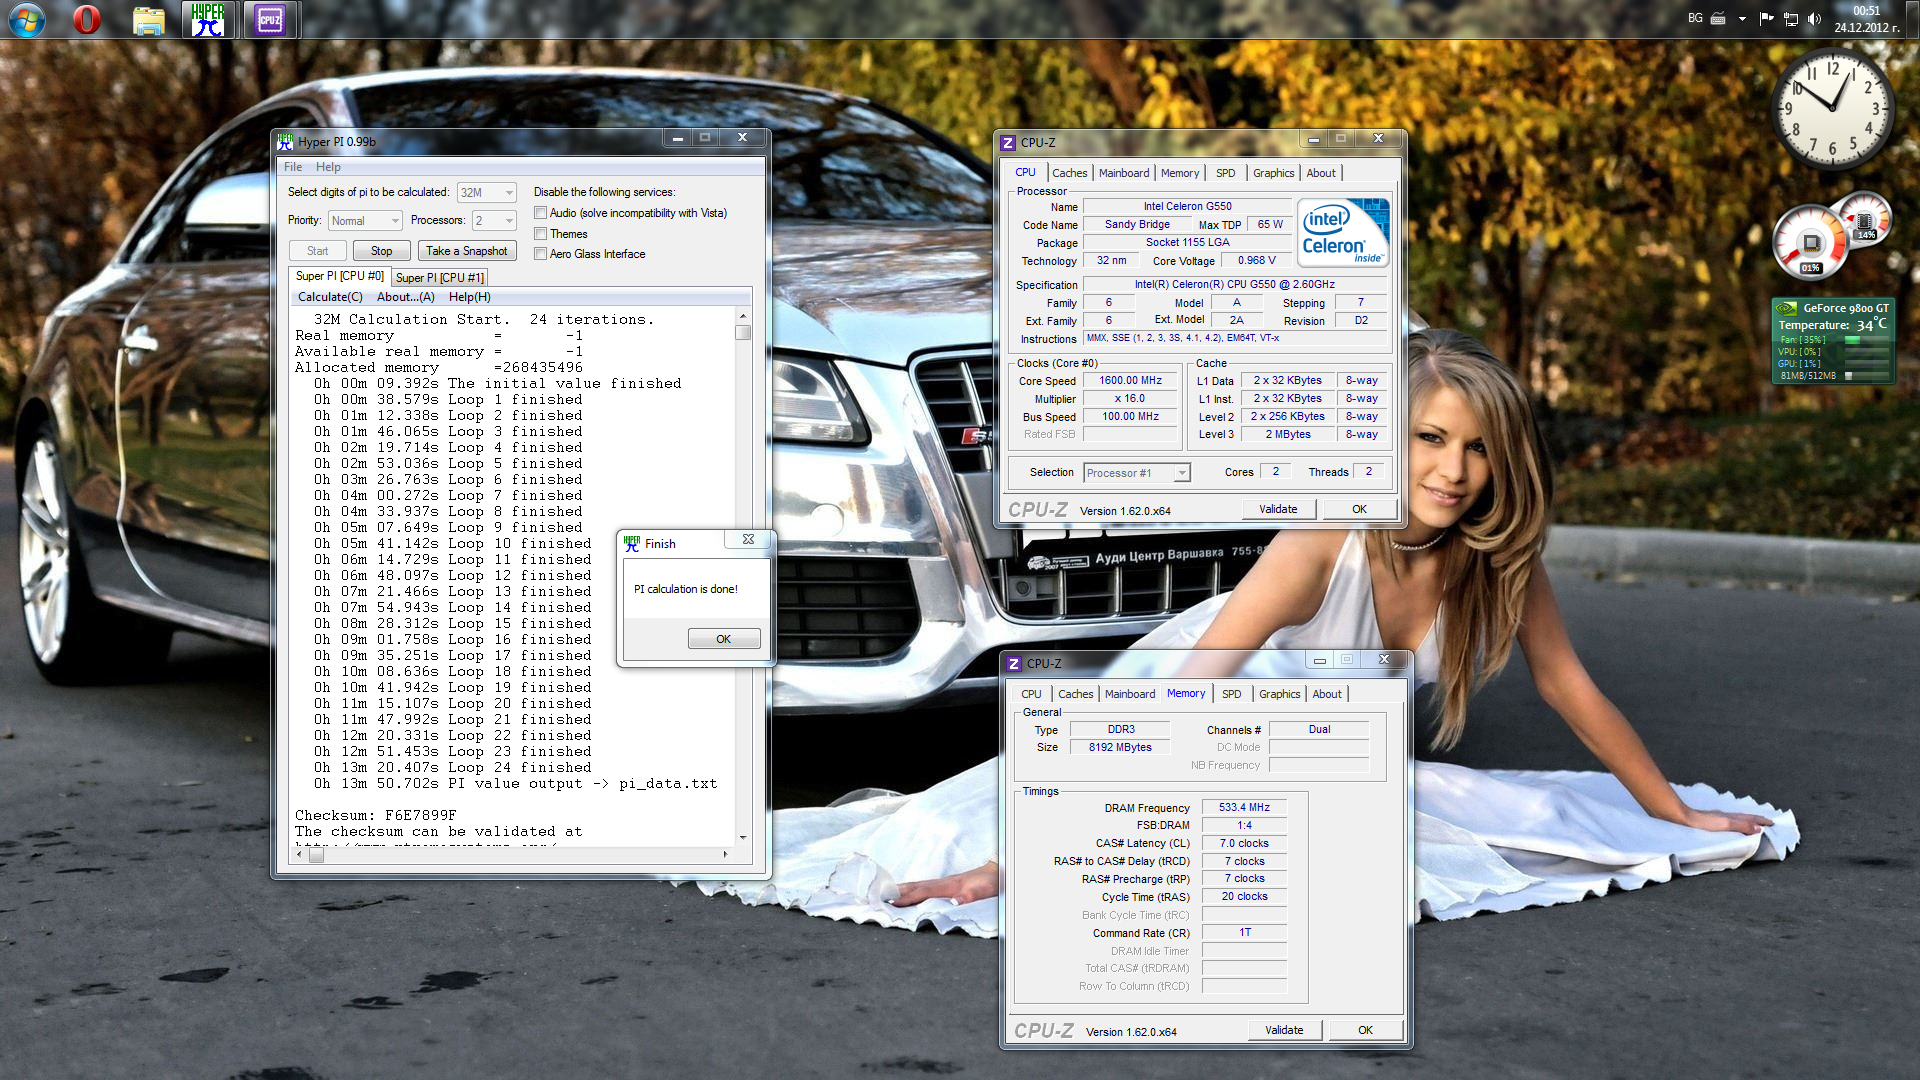Click the analog clock desktop gadget
The width and height of the screenshot is (1920, 1080).
tap(1831, 108)
